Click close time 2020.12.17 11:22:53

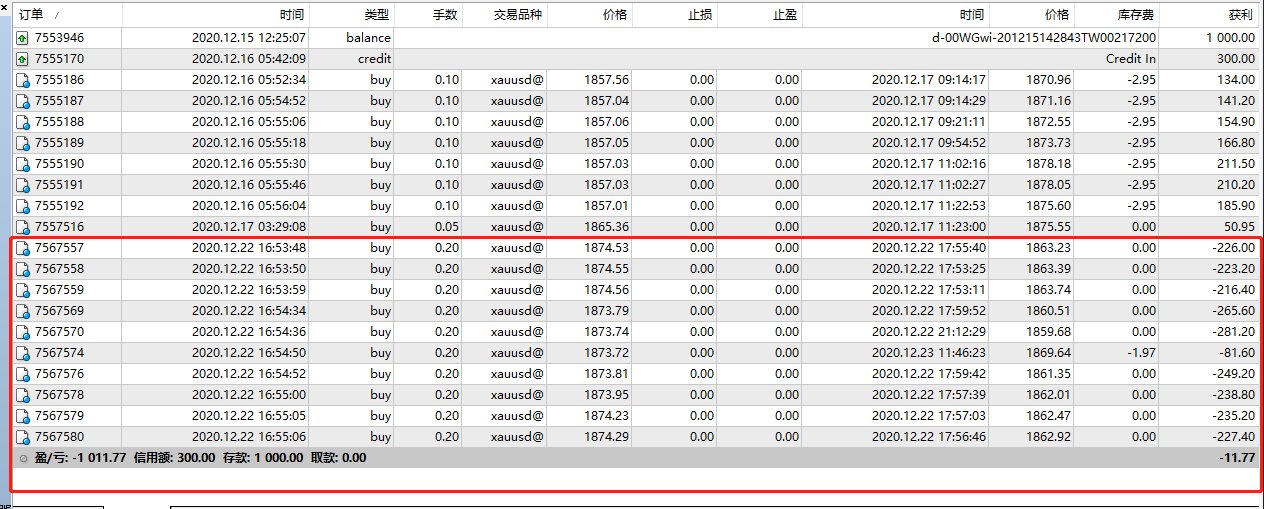pyautogui.click(x=929, y=206)
